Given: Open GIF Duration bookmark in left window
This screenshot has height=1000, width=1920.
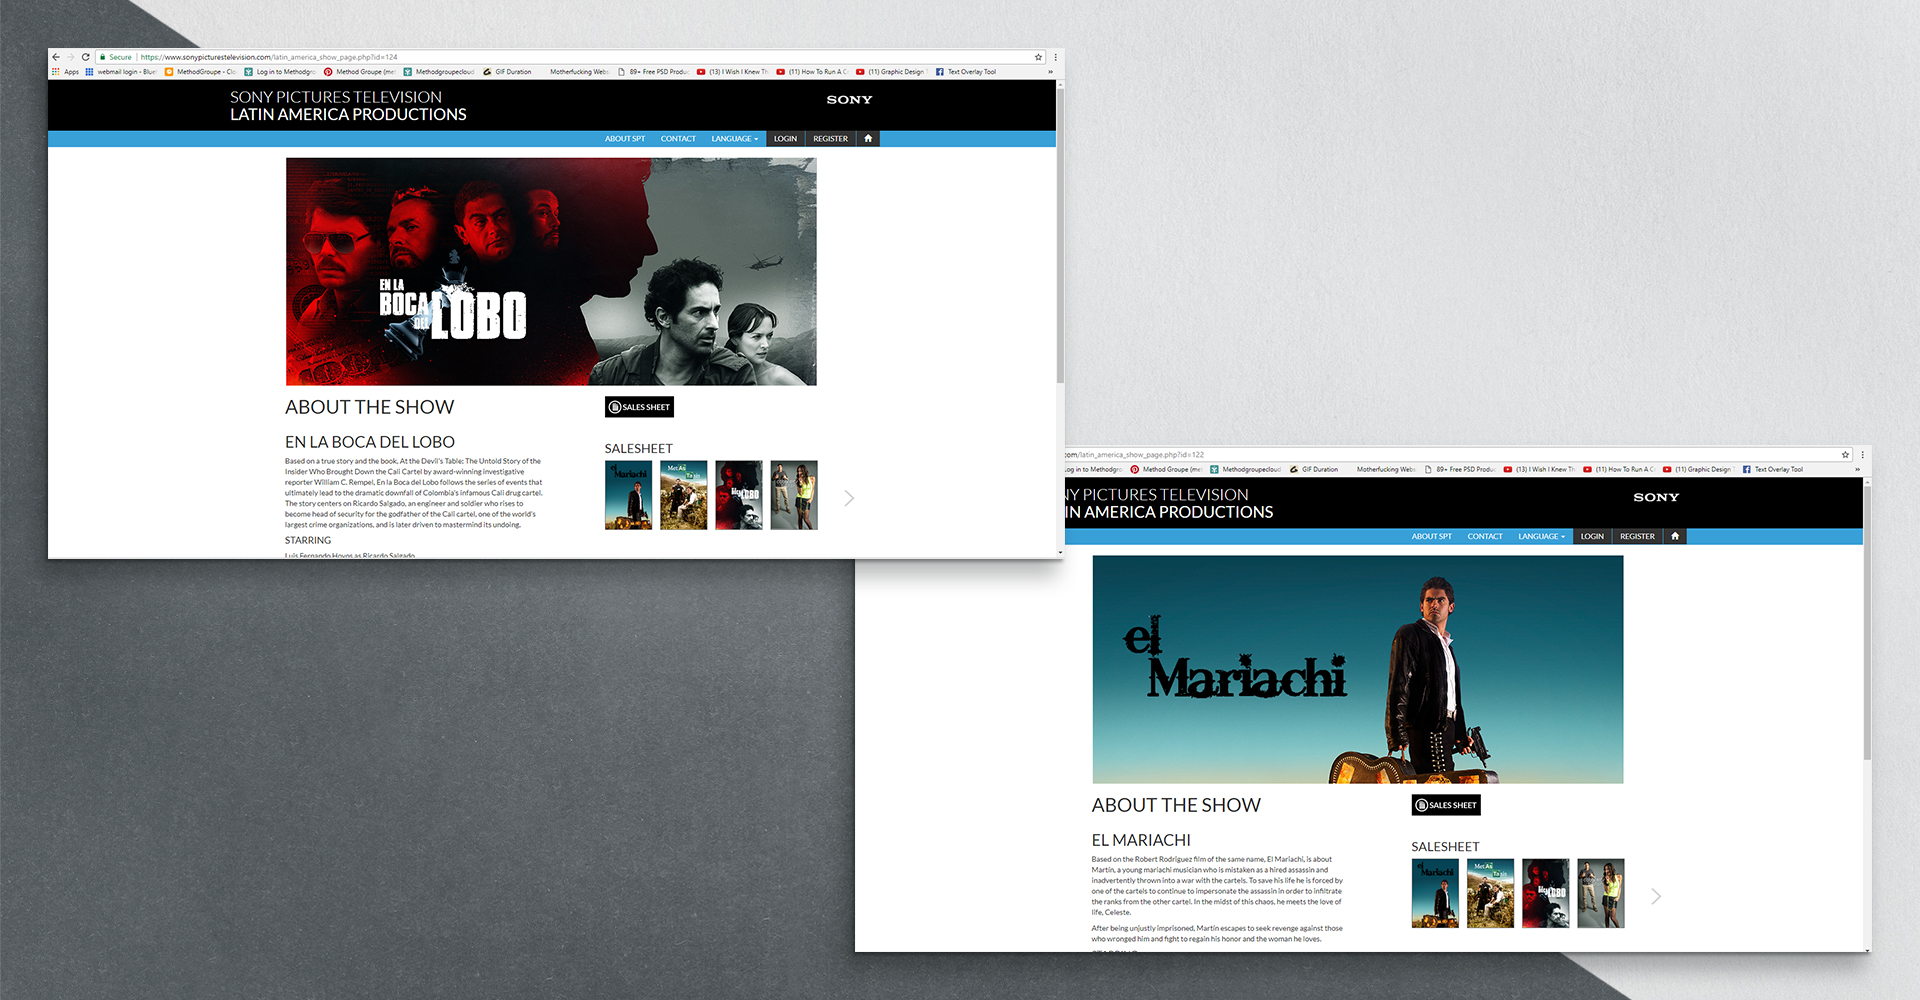Looking at the screenshot, I should point(508,72).
